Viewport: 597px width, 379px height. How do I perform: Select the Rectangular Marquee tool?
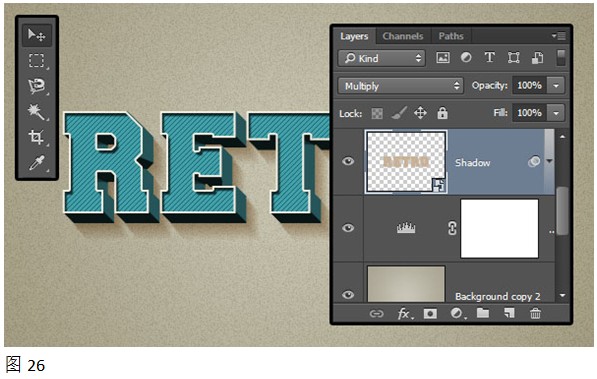(36, 61)
